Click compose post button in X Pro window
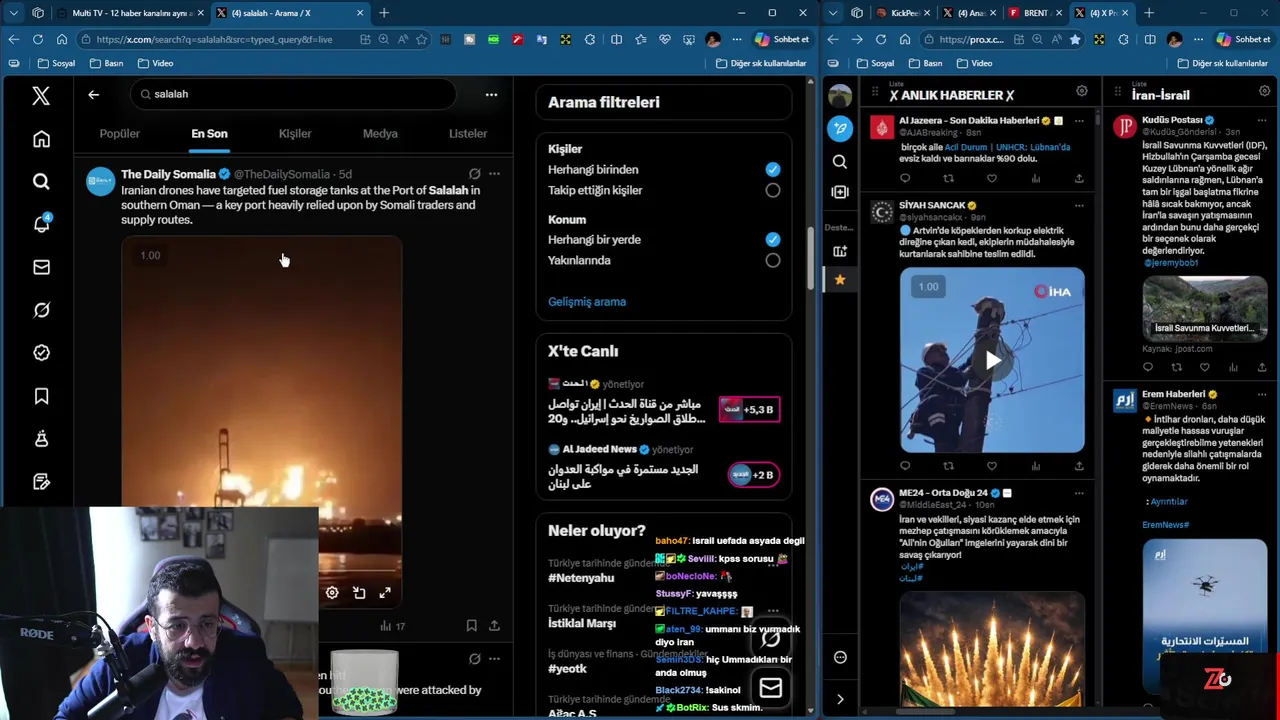 point(840,128)
